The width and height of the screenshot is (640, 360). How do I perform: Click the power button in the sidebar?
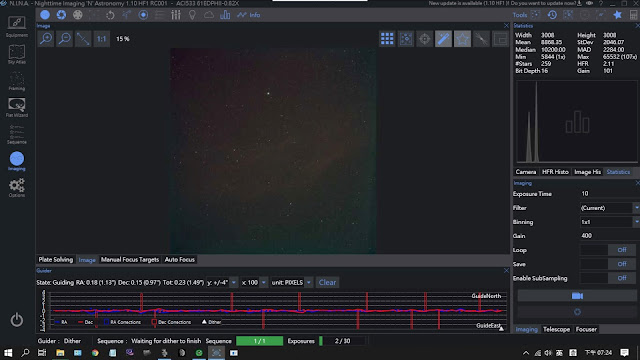coord(17,320)
